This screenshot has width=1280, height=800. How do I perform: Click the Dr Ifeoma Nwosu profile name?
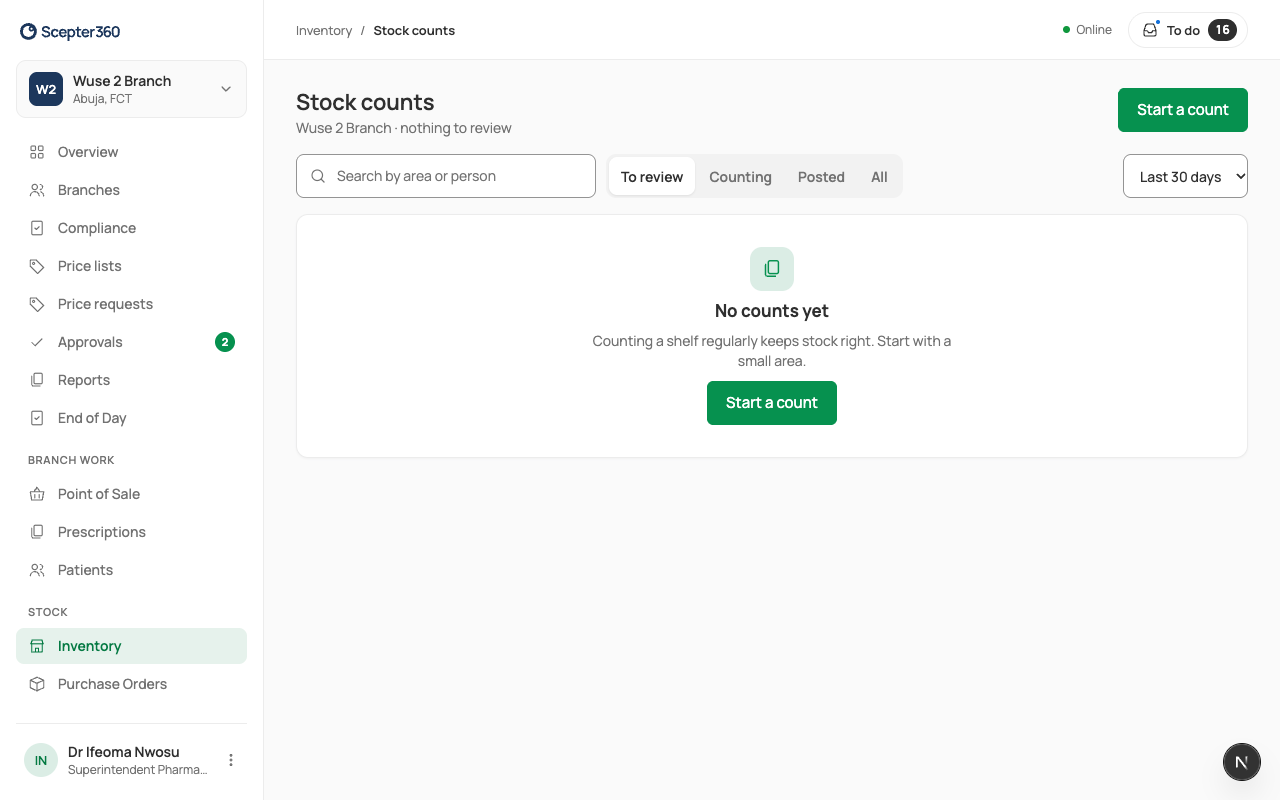(124, 752)
